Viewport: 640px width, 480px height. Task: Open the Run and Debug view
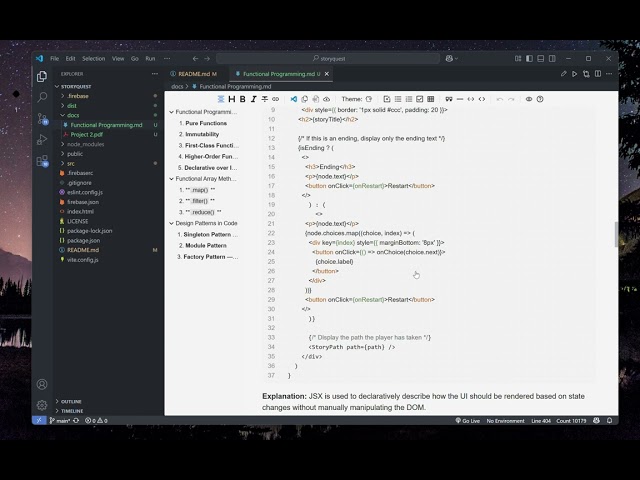coord(42,140)
